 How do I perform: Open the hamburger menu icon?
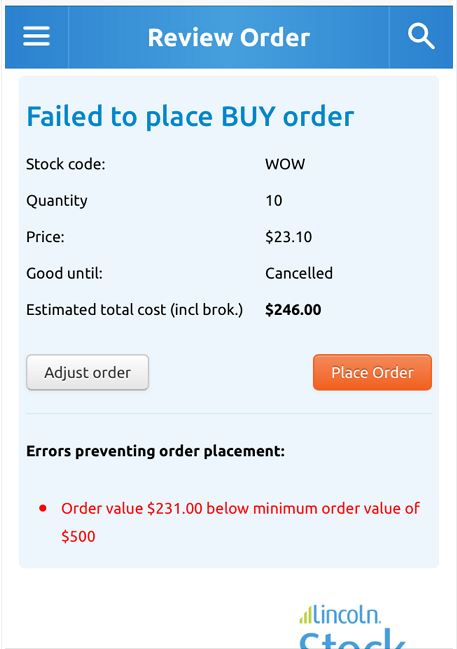(36, 36)
